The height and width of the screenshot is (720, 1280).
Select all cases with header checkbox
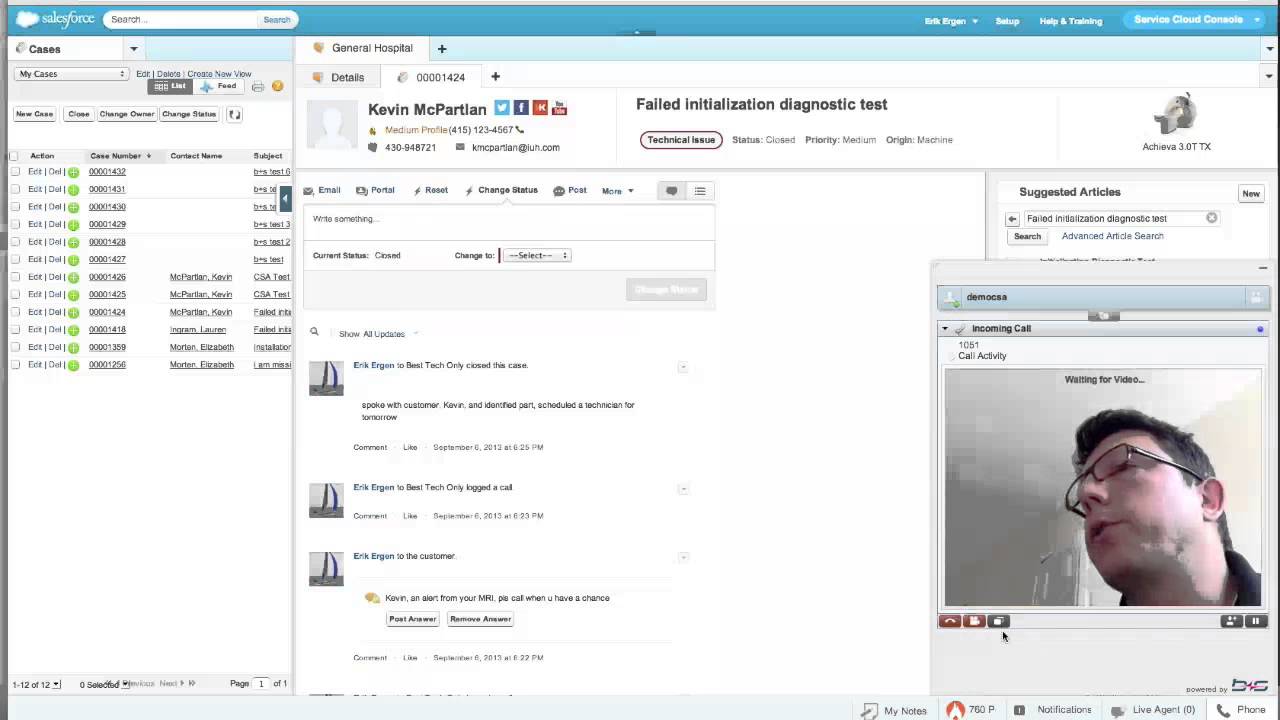click(14, 156)
